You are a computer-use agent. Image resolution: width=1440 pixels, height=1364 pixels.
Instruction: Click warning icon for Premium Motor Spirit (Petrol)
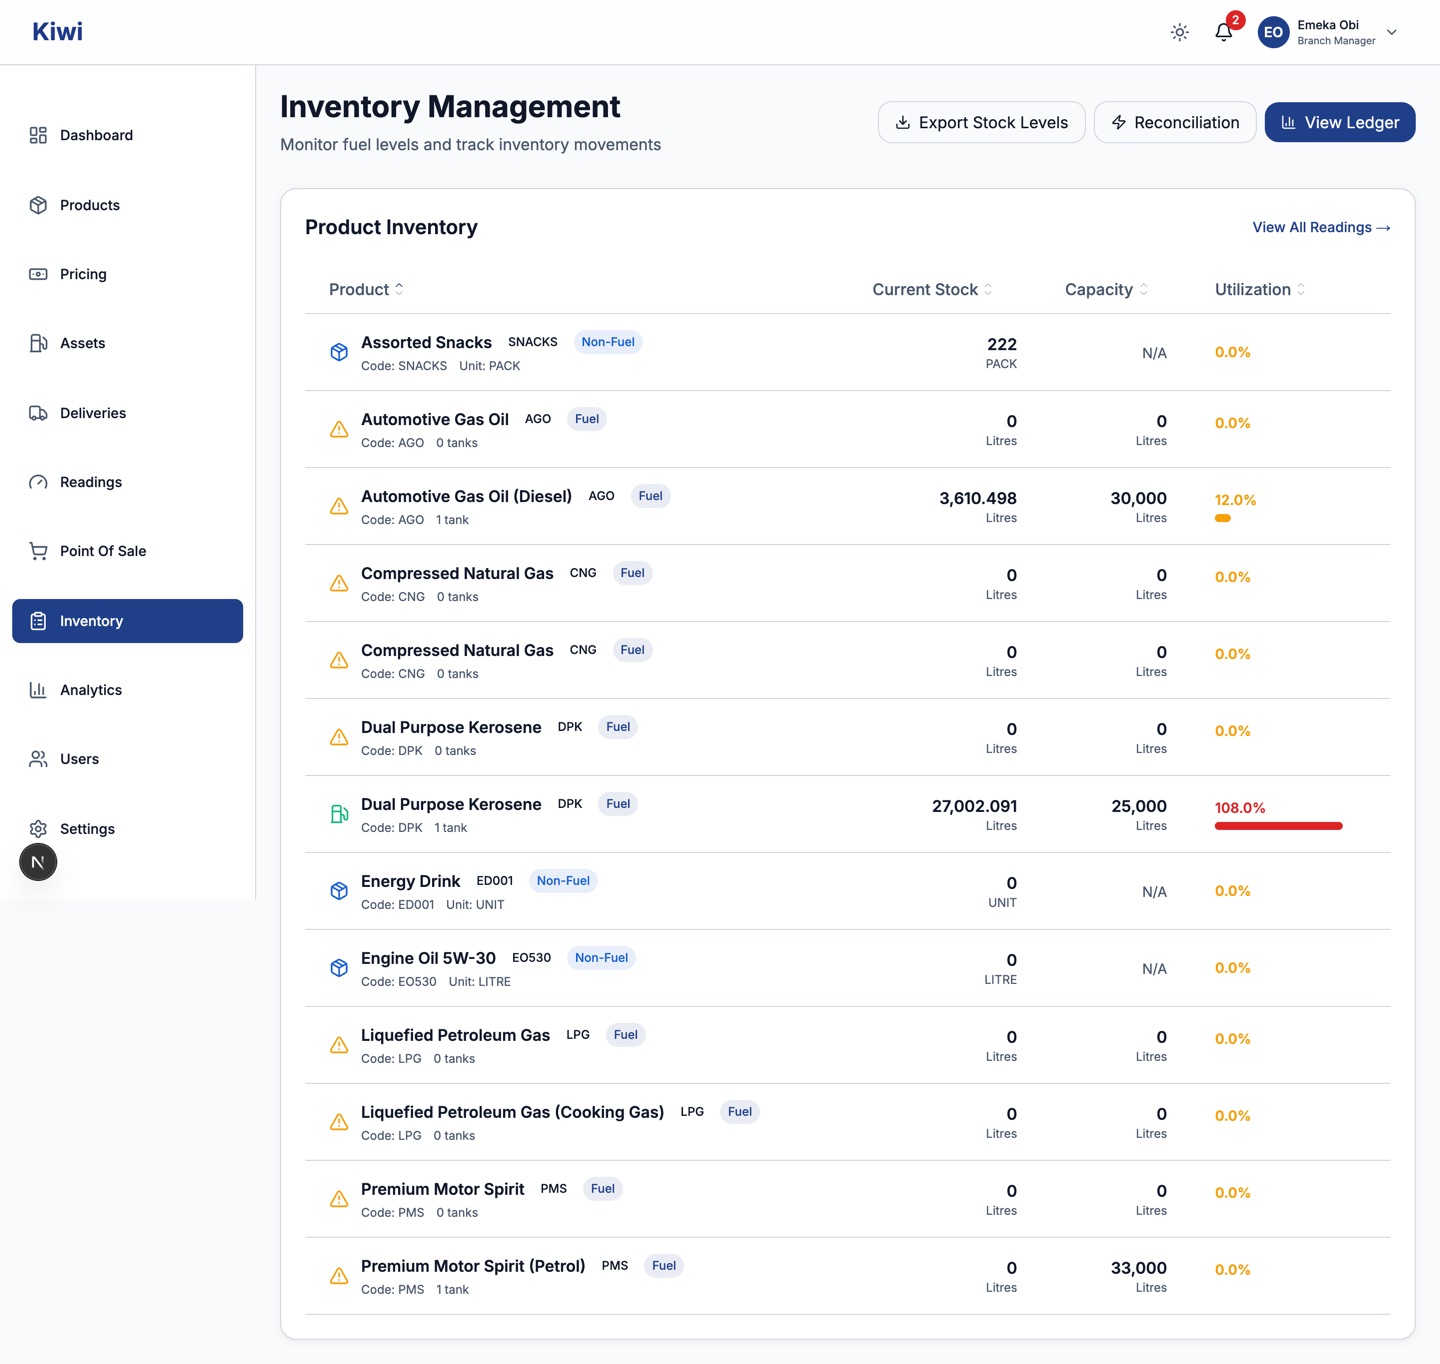[x=339, y=1276]
